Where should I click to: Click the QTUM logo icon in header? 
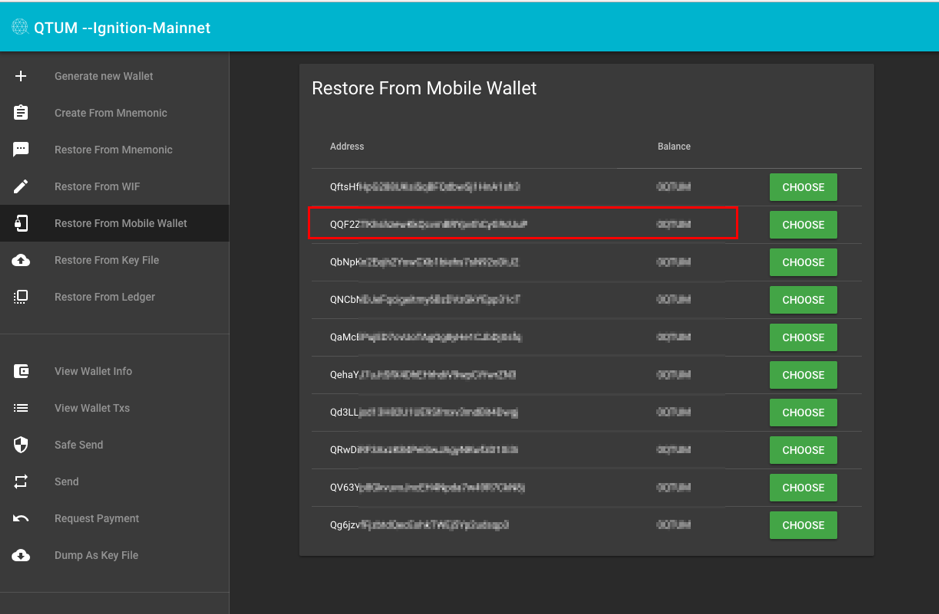click(x=20, y=27)
